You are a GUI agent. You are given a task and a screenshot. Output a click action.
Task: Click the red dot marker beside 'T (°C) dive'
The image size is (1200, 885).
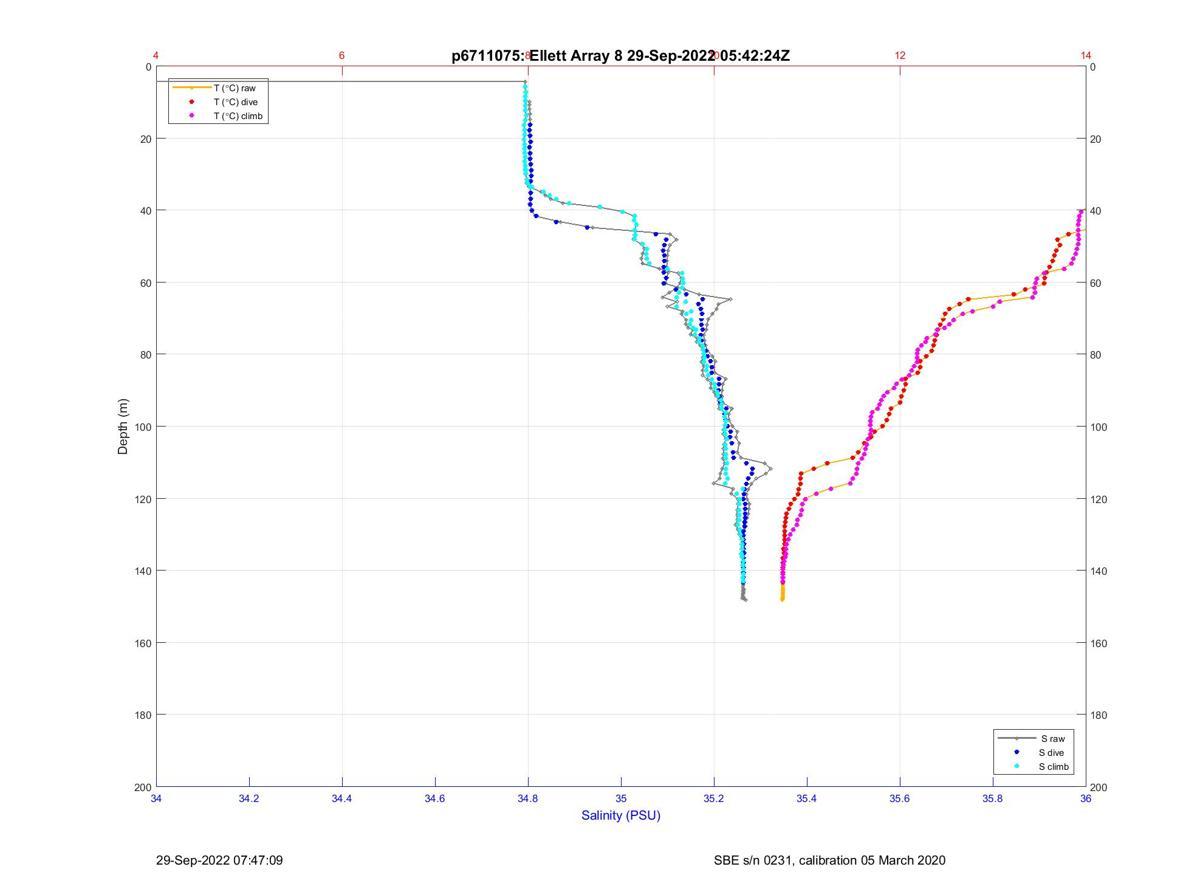pos(192,102)
